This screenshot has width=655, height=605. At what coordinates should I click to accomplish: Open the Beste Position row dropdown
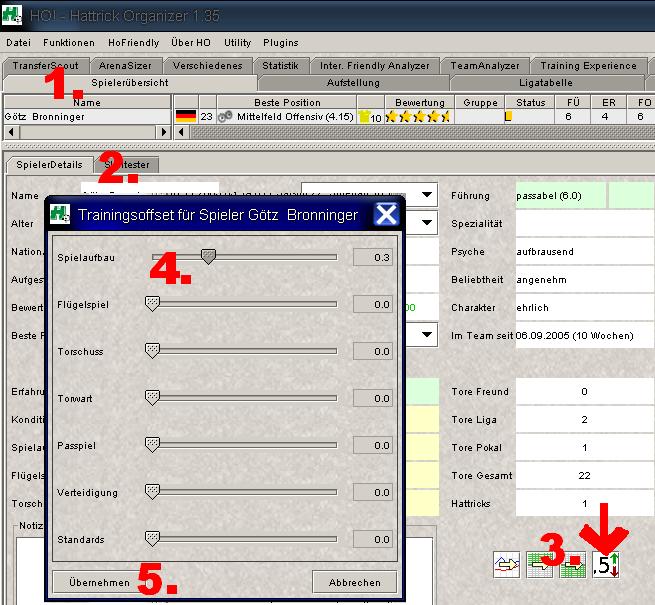[x=427, y=335]
